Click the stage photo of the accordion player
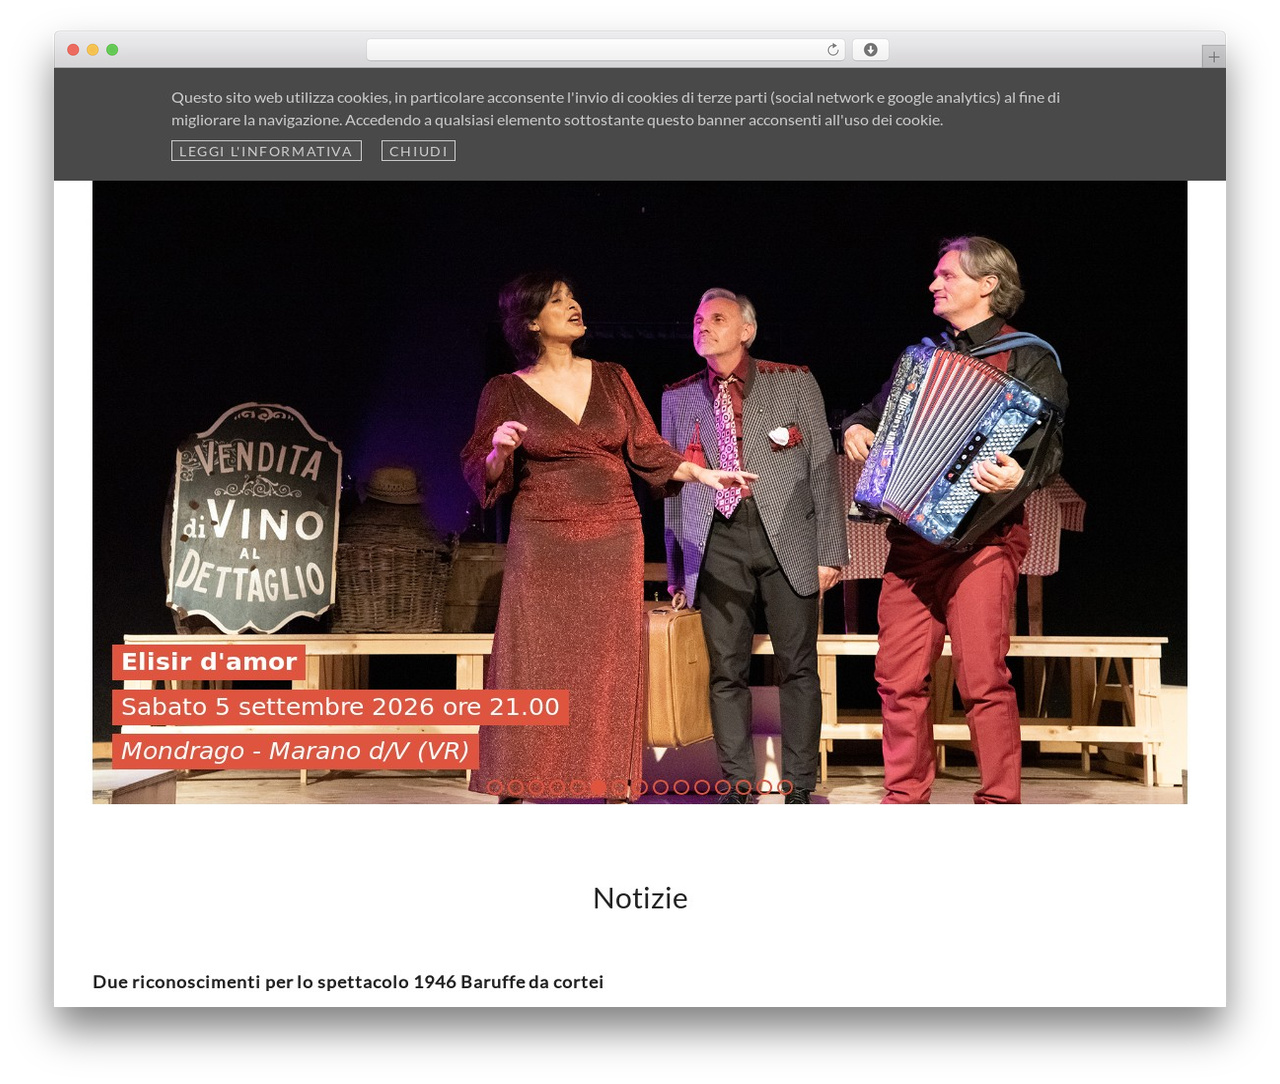 coord(640,492)
